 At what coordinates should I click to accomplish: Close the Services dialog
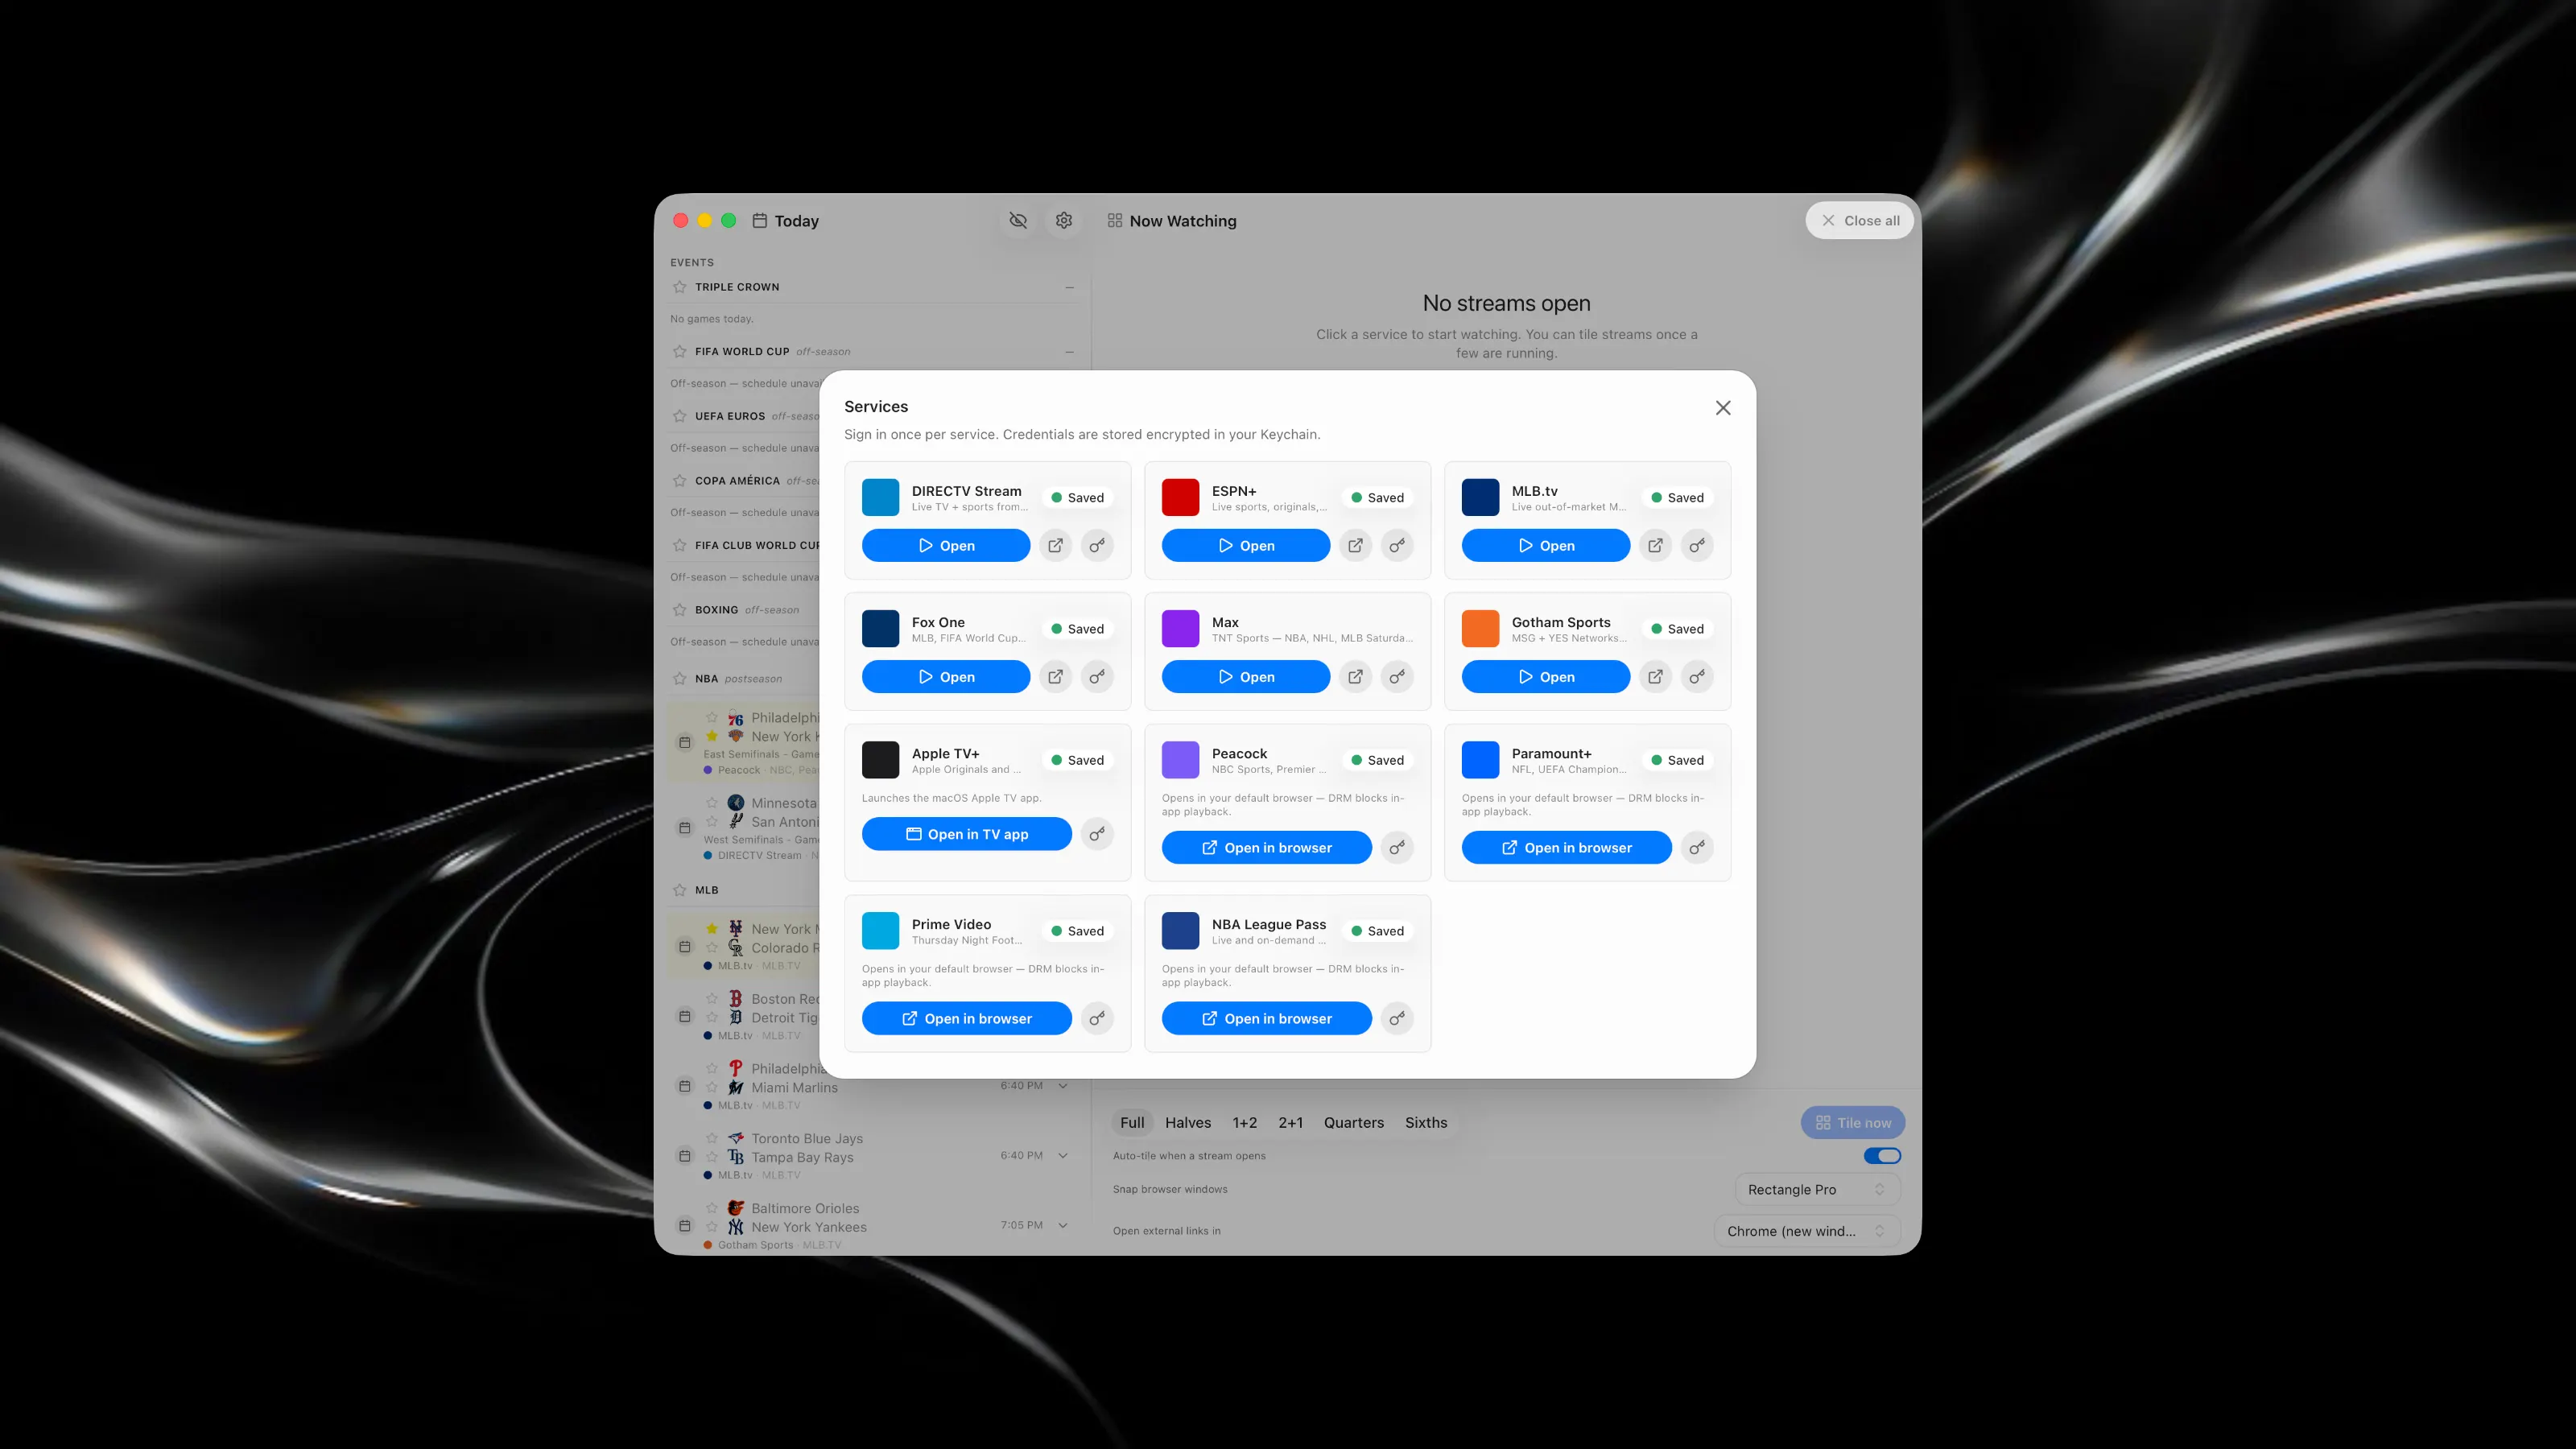(x=1723, y=407)
